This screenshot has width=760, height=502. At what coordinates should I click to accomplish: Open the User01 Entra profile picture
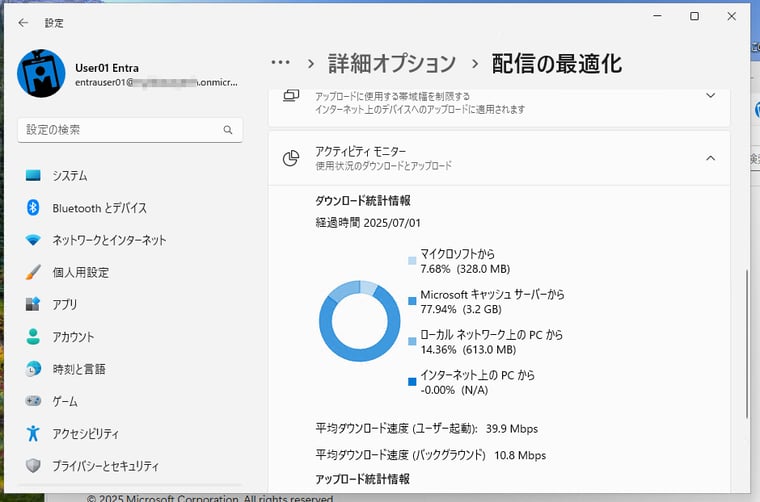pos(41,73)
